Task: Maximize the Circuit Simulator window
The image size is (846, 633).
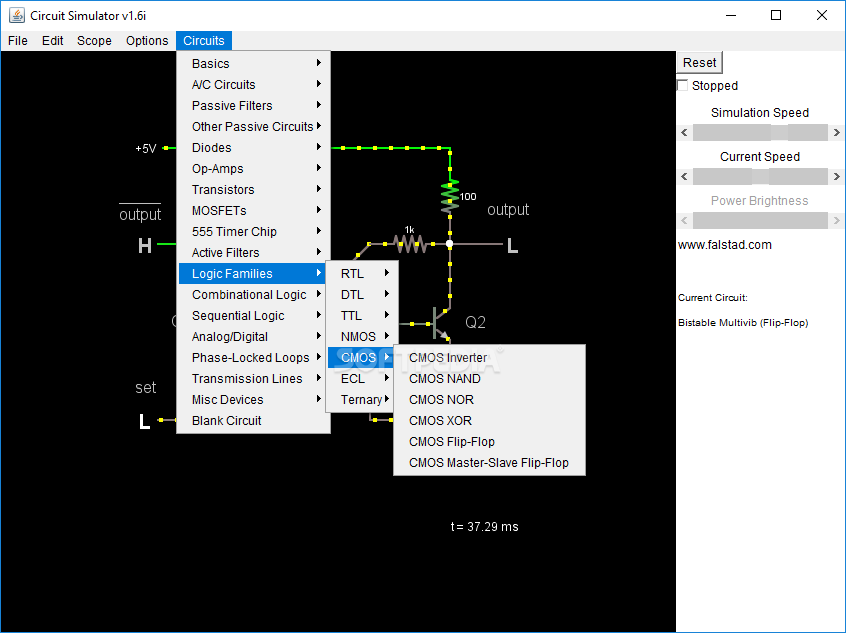Action: (776, 15)
